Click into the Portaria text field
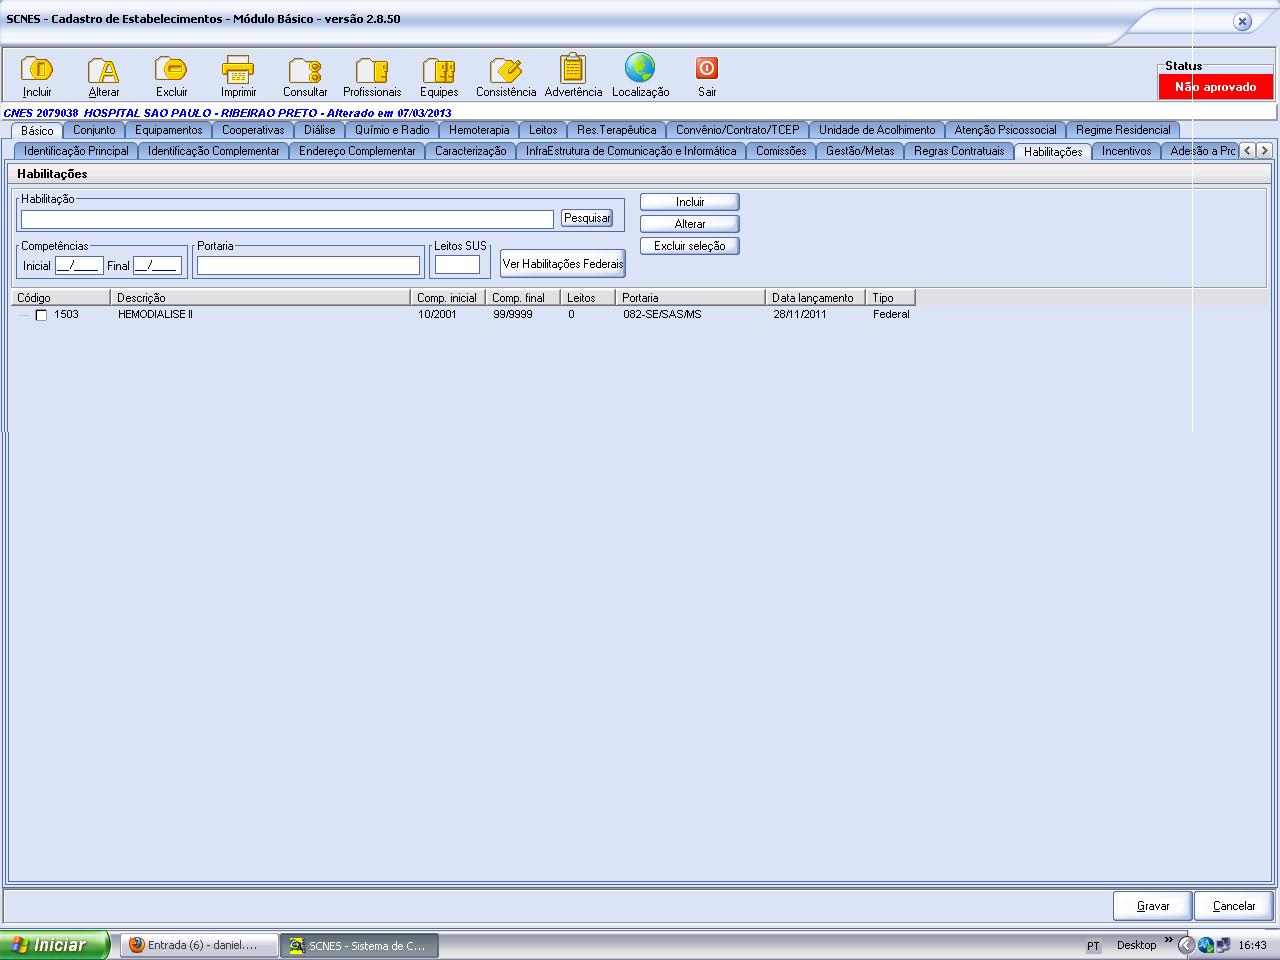The width and height of the screenshot is (1280, 960). (x=308, y=265)
